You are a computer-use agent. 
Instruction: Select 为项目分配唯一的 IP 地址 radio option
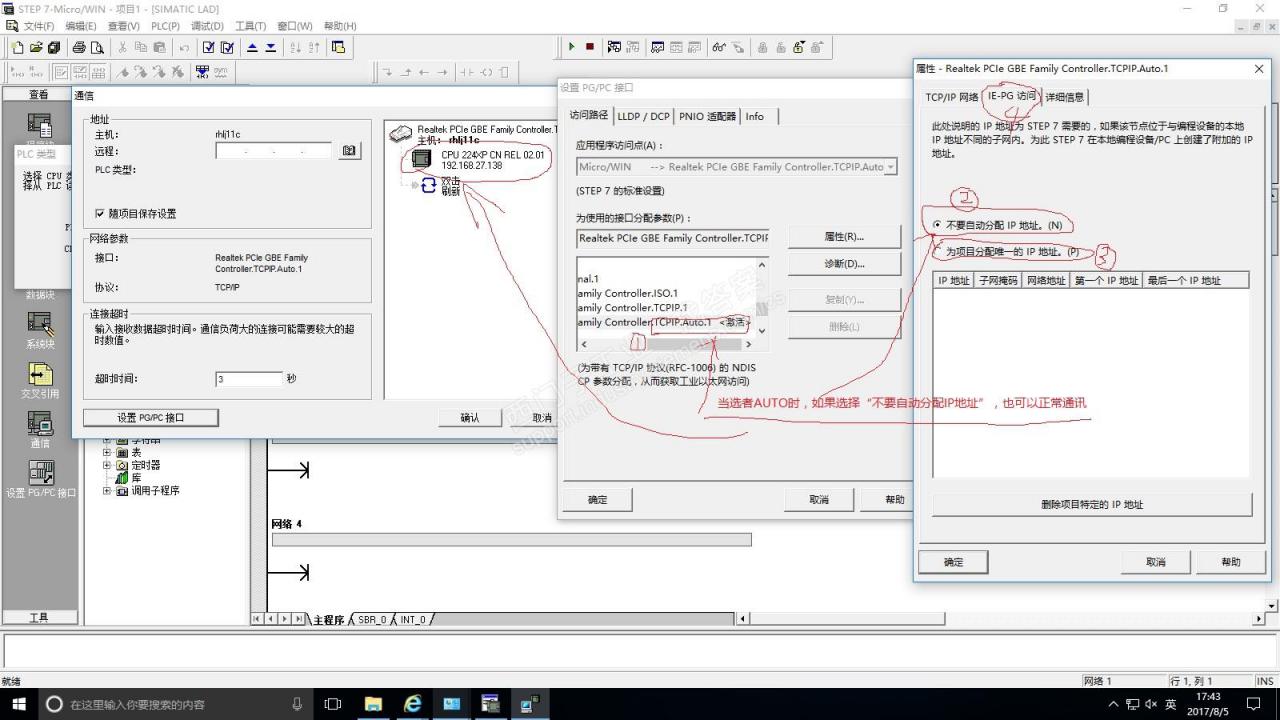[937, 252]
